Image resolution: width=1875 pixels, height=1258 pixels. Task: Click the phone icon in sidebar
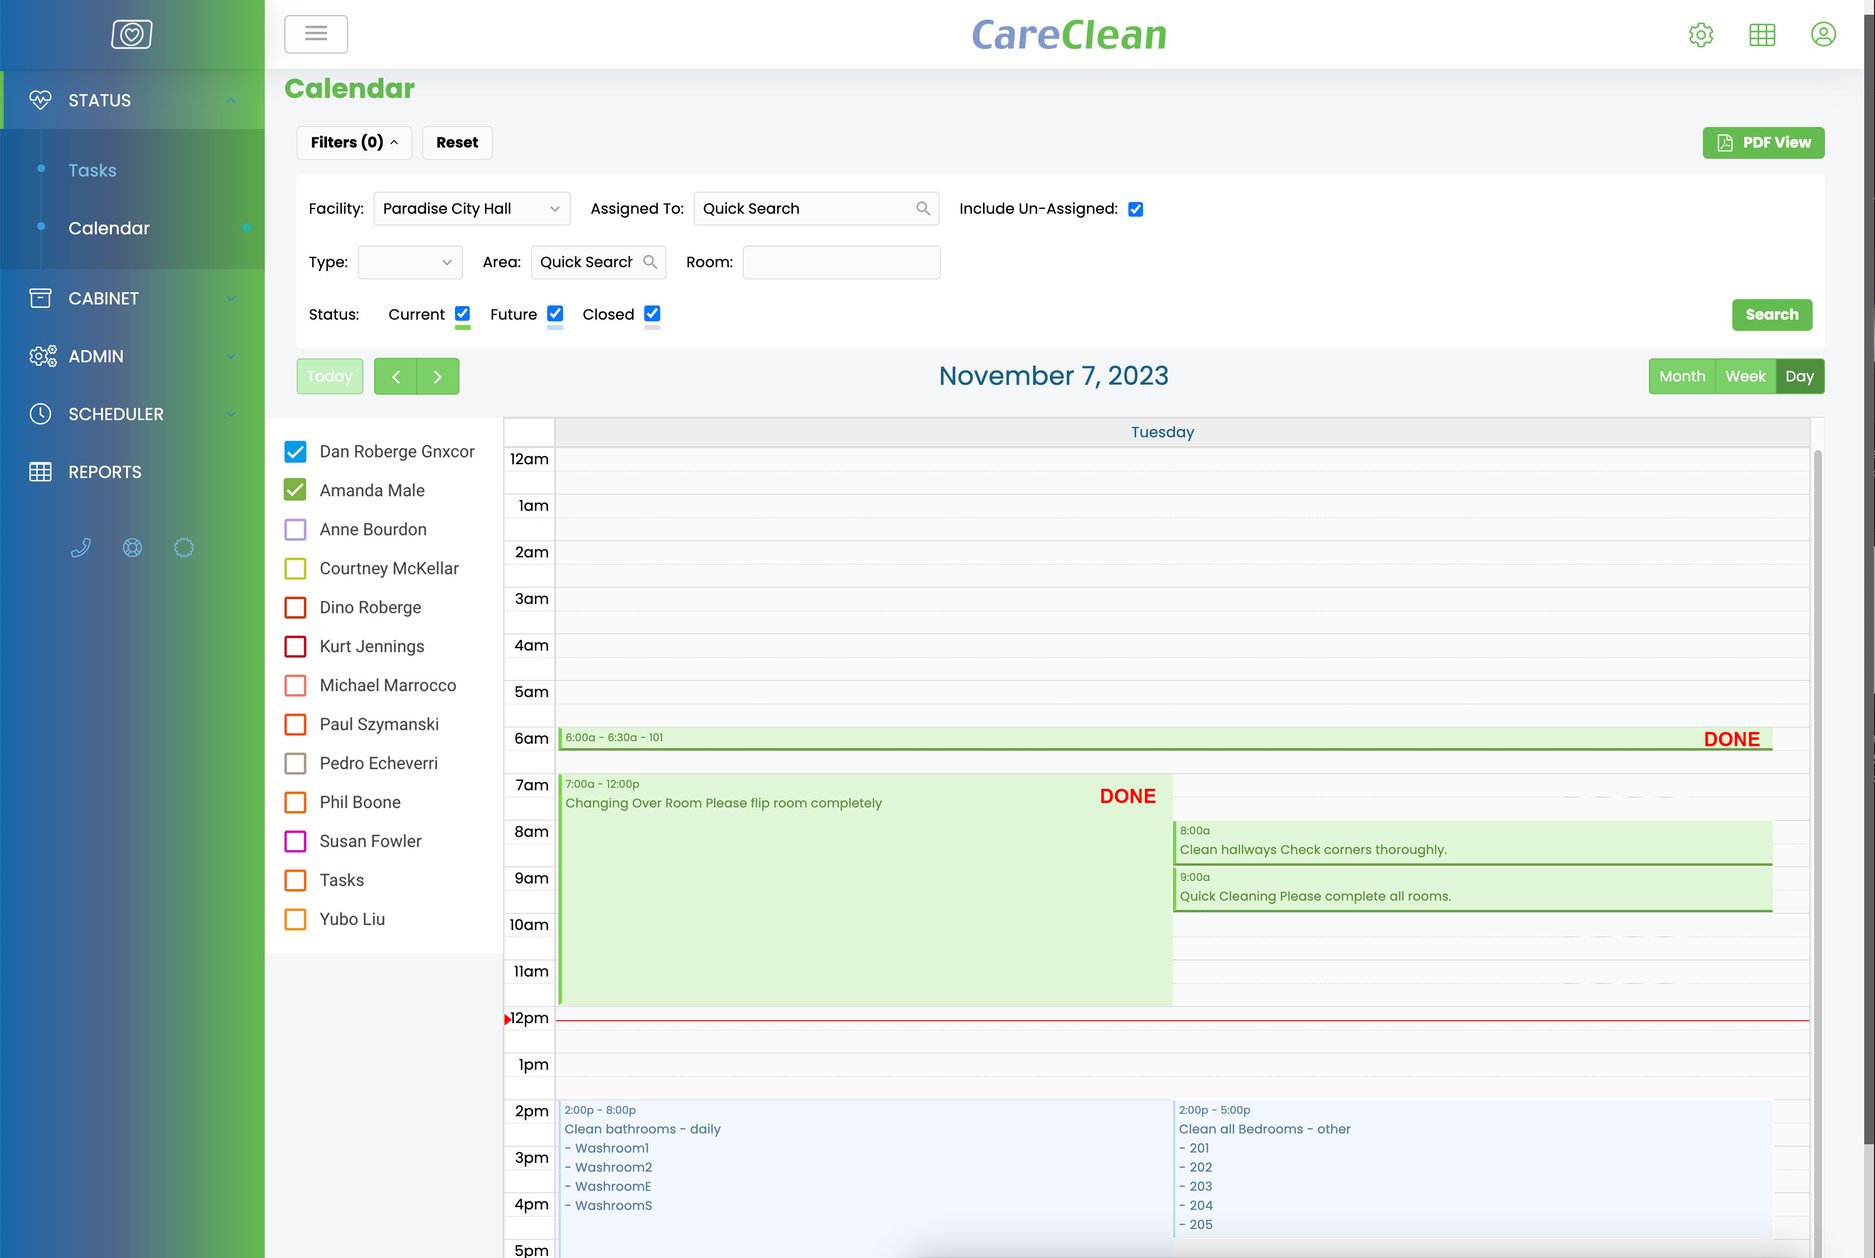tap(81, 547)
